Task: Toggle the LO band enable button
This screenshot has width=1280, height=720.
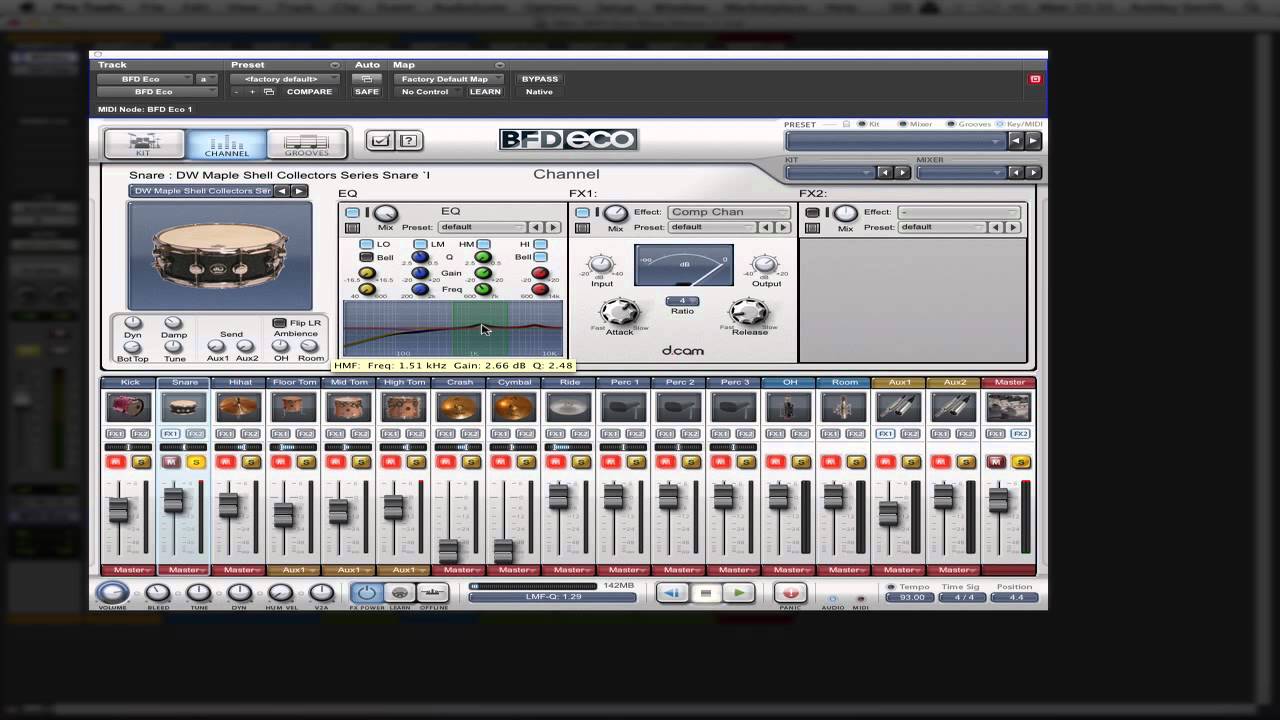Action: (366, 244)
